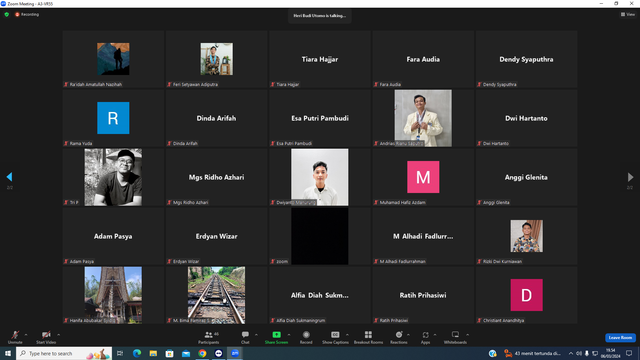Viewport: 640px width, 360px height.
Task: Click the taskbar search box
Action: coord(64,353)
